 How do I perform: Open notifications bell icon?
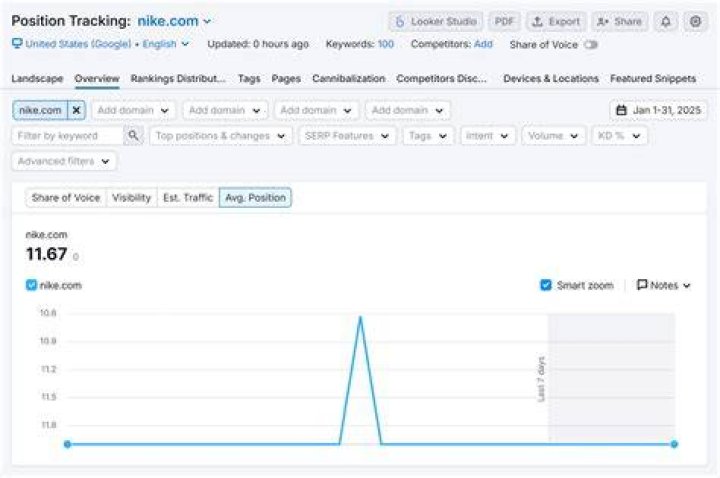tap(665, 22)
